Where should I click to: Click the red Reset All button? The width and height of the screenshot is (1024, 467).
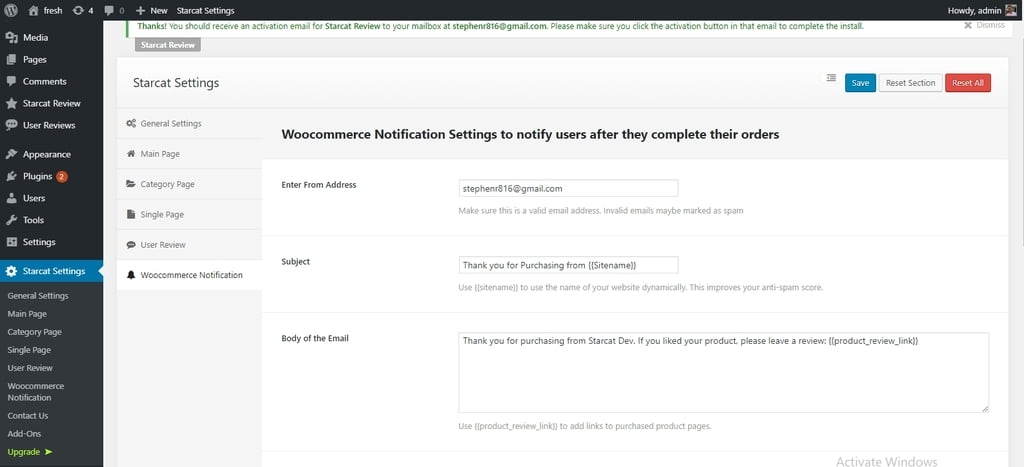coord(967,83)
